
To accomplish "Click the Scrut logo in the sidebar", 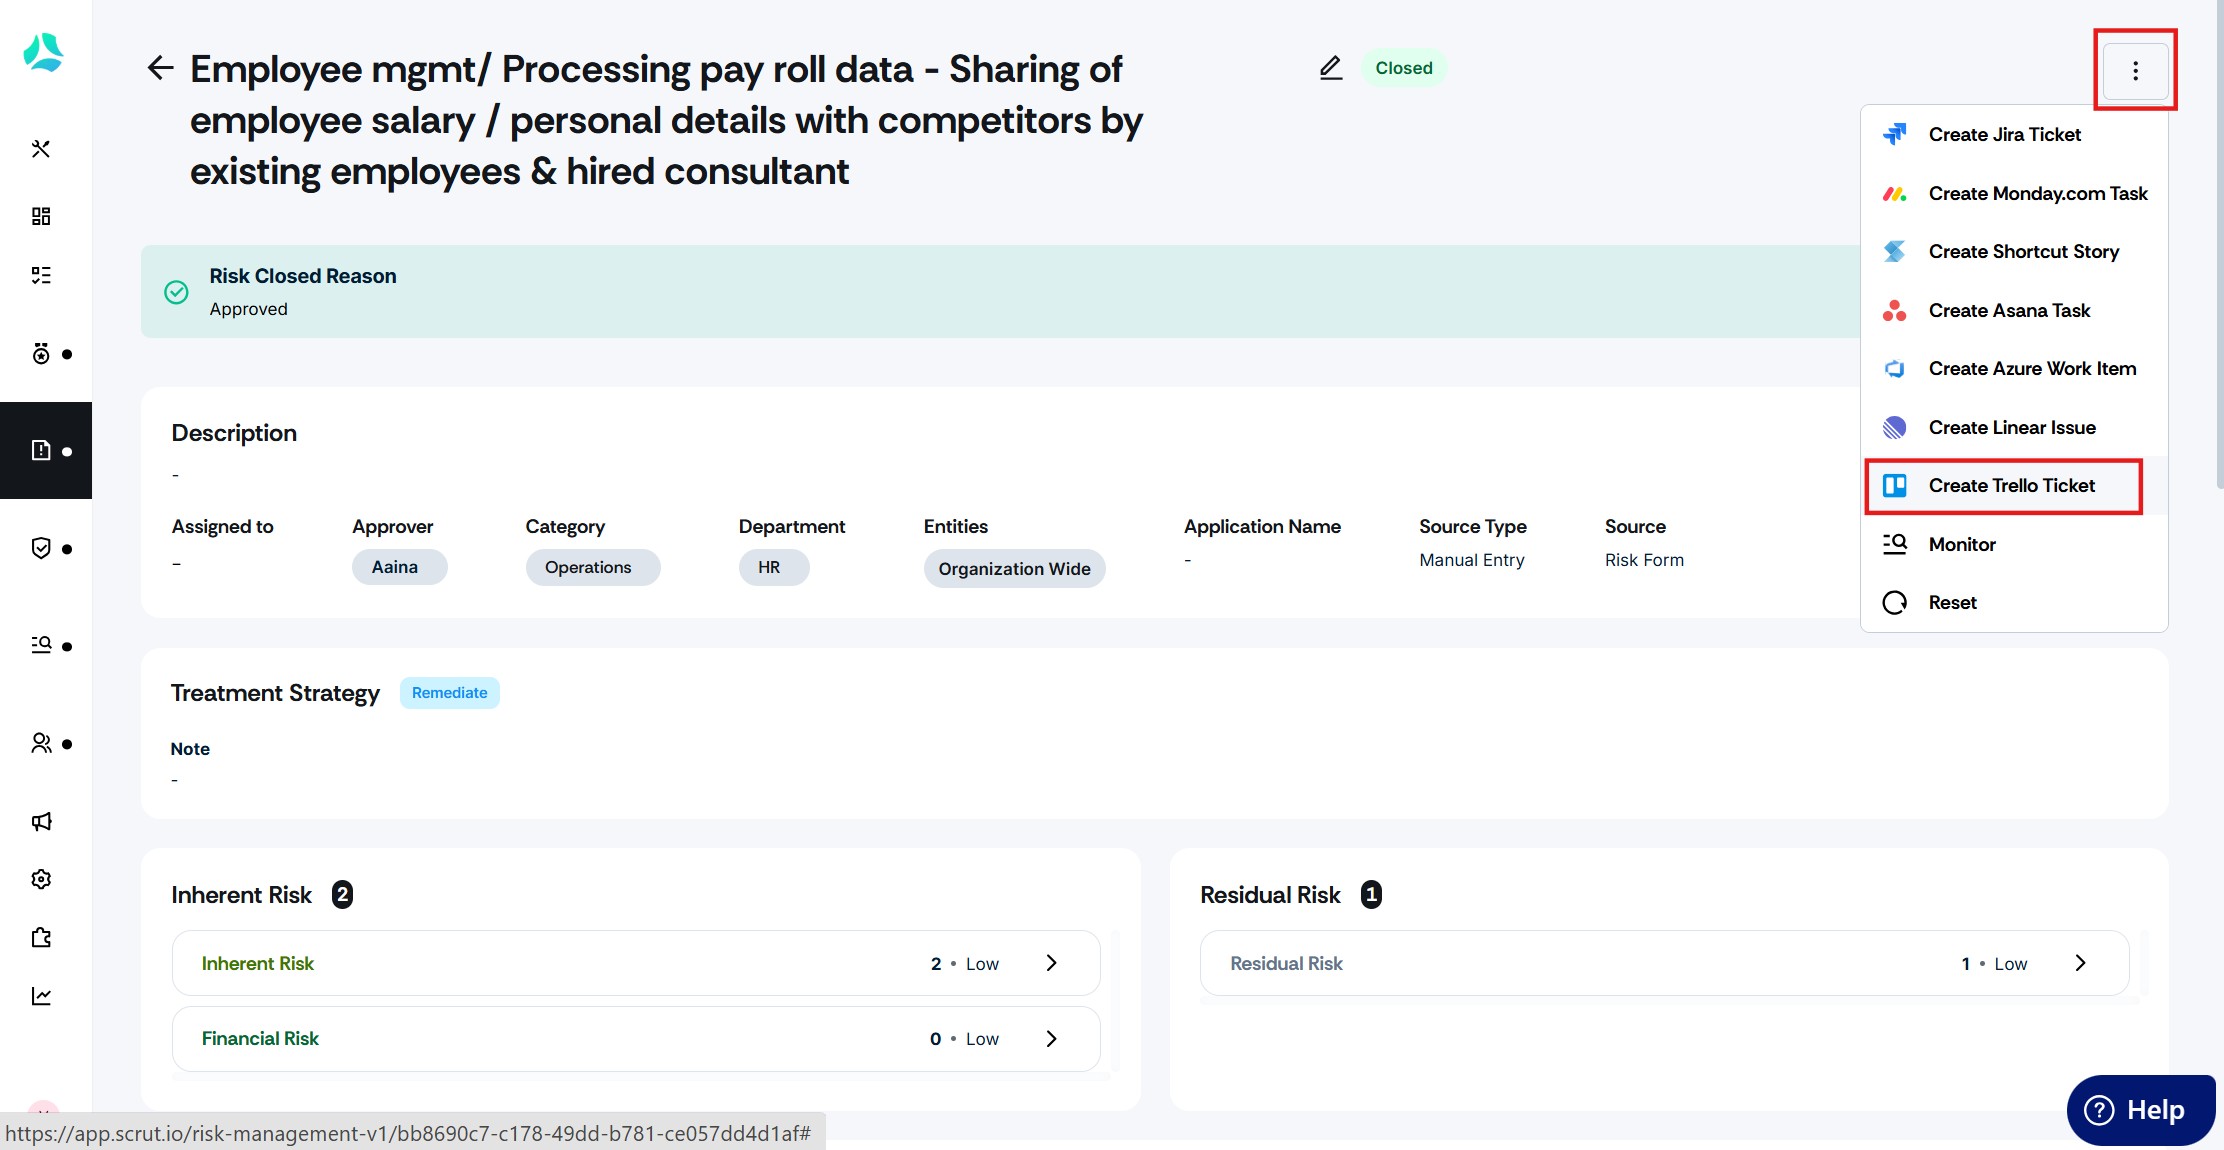I will [43, 52].
